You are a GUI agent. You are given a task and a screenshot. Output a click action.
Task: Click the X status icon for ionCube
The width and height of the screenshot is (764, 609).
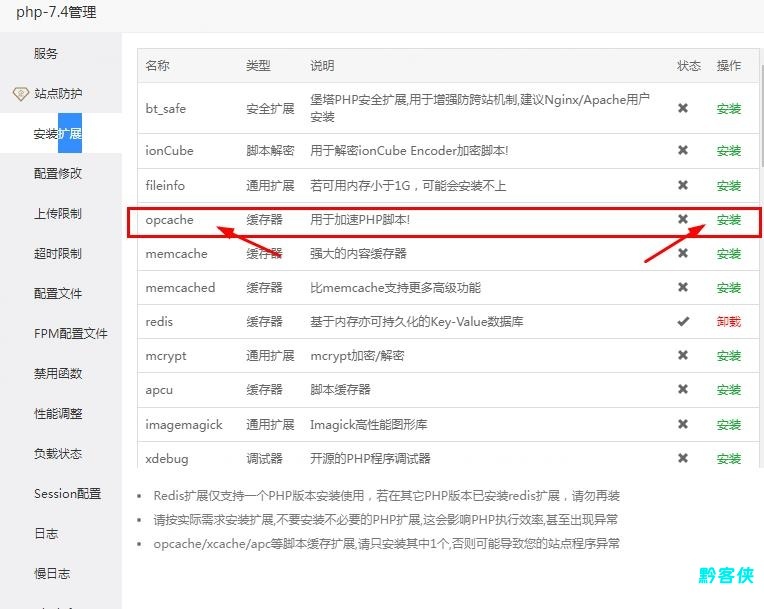pos(683,150)
